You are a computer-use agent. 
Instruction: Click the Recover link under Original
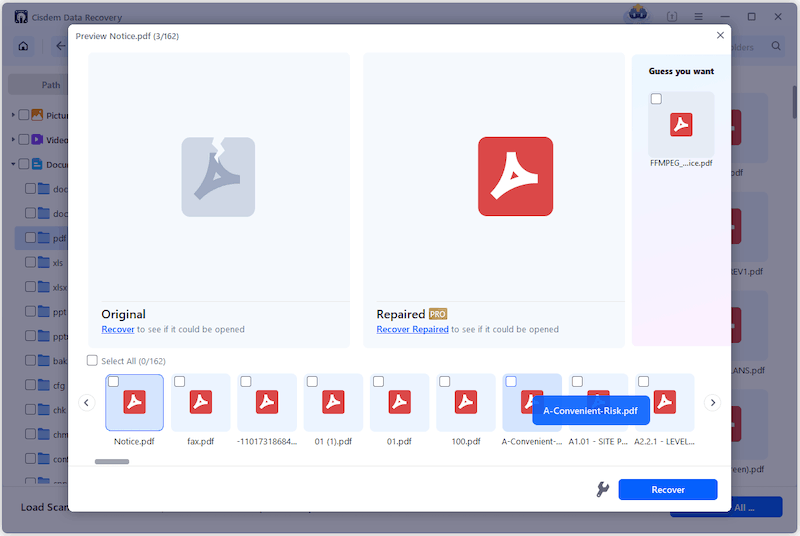(118, 329)
